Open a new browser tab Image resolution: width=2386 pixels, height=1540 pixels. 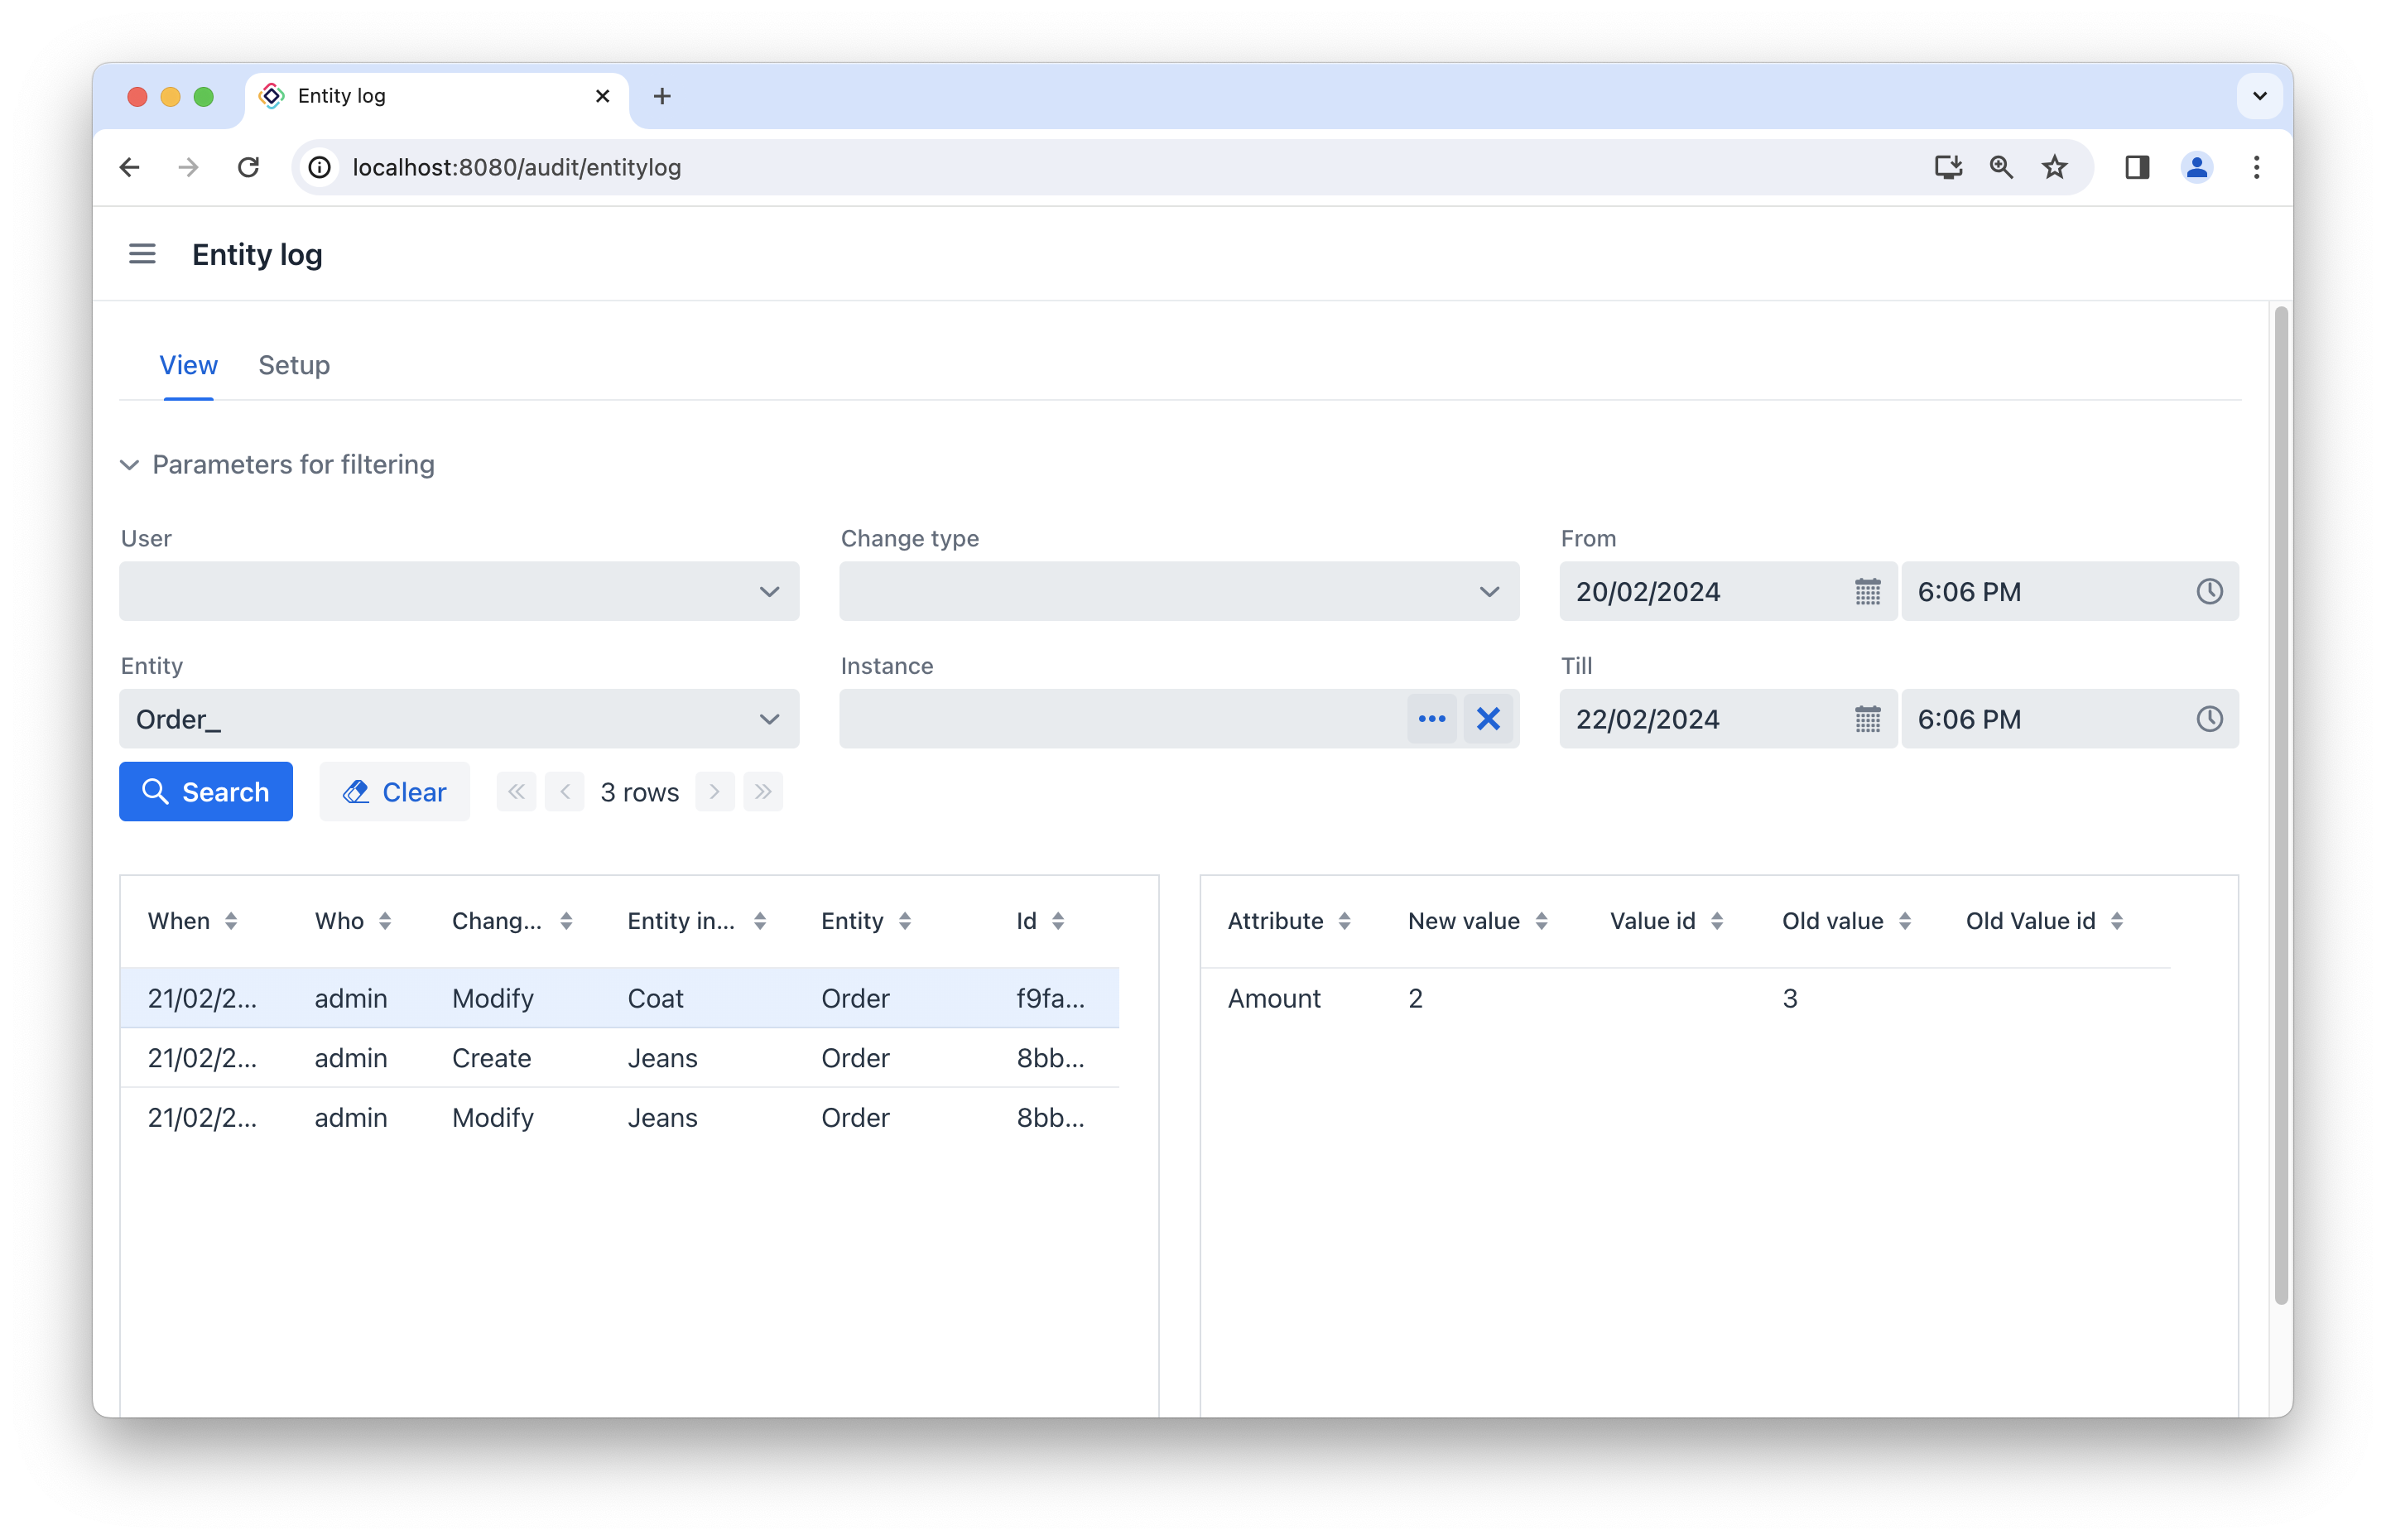click(x=662, y=96)
